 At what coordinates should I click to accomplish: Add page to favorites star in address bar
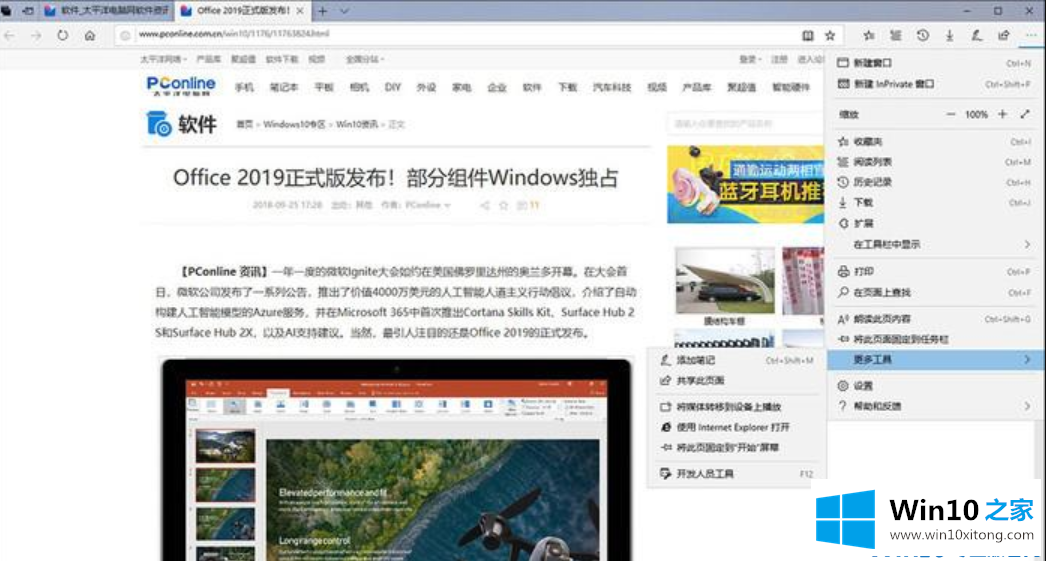(830, 35)
